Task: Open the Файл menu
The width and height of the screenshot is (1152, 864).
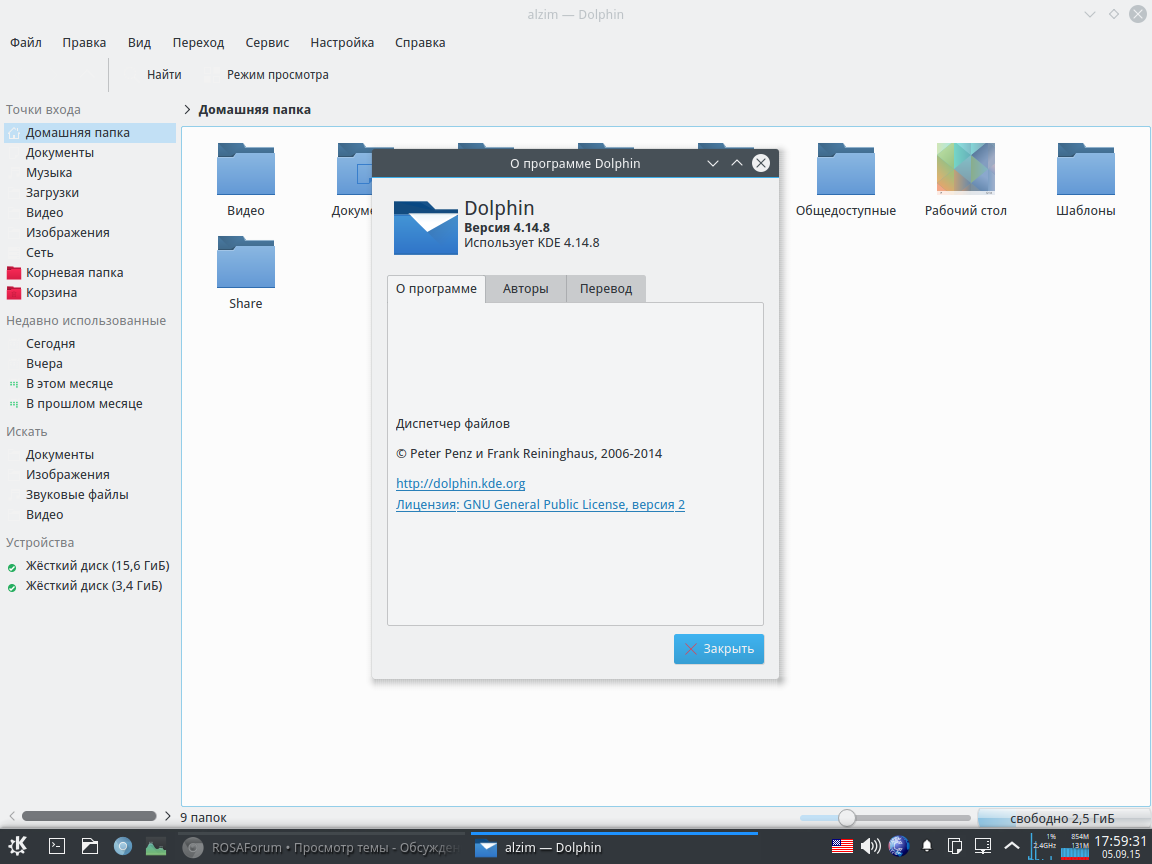Action: [26, 43]
